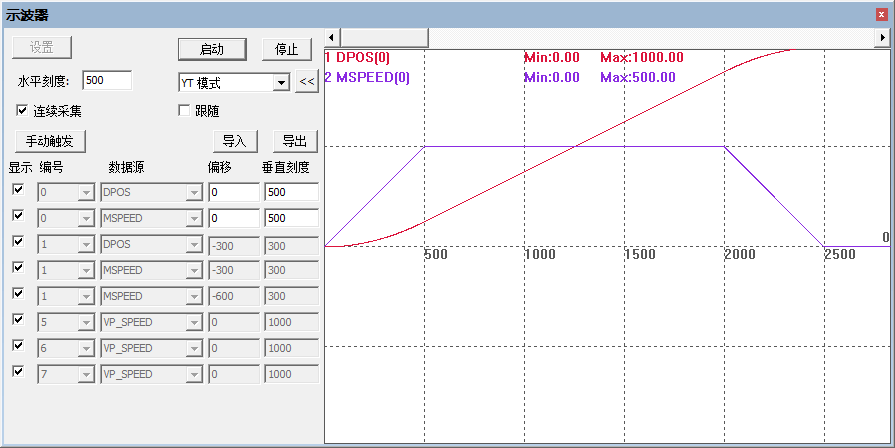Click the '2500' time axis label
The height and width of the screenshot is (448, 895).
click(840, 254)
